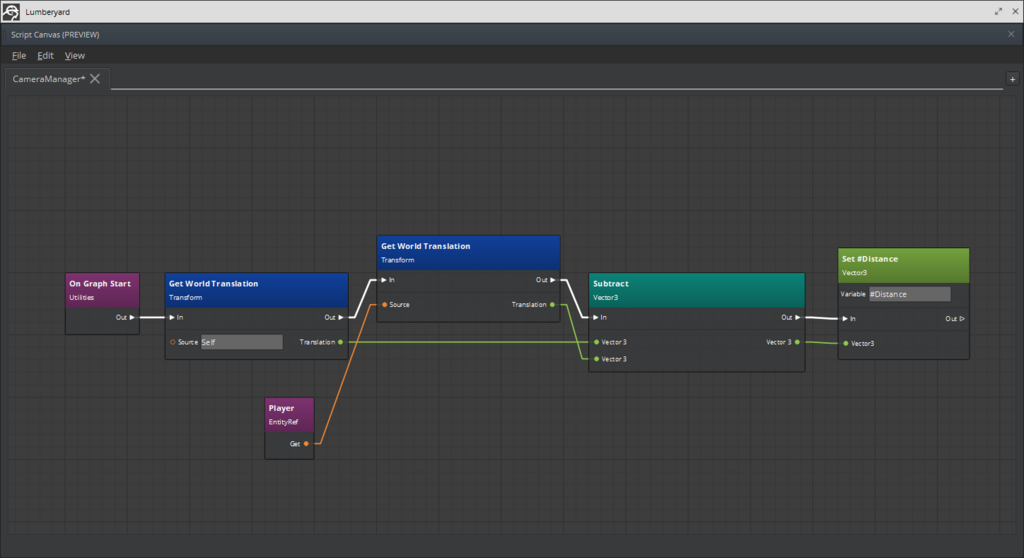The image size is (1024, 558).
Task: Edit the Self source input field
Action: click(x=242, y=342)
